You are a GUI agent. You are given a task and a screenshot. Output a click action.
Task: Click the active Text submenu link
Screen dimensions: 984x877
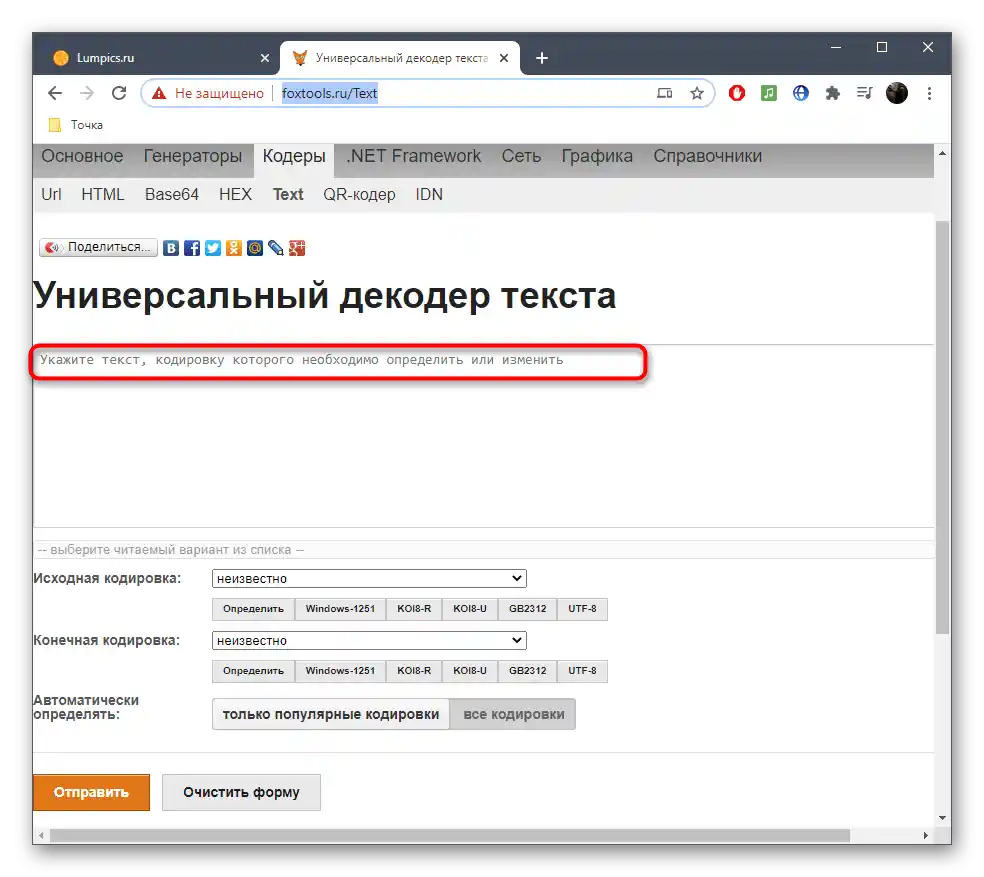click(288, 195)
